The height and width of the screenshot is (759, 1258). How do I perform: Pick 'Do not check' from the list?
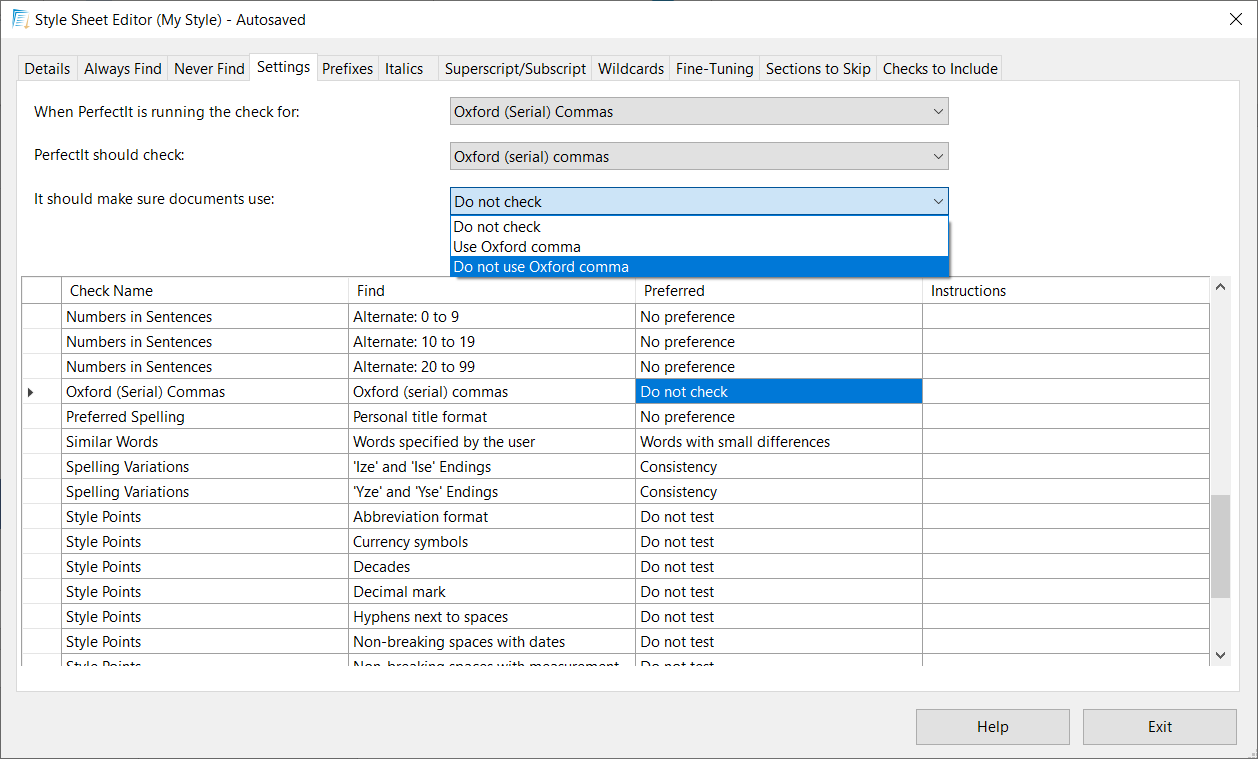coord(497,227)
